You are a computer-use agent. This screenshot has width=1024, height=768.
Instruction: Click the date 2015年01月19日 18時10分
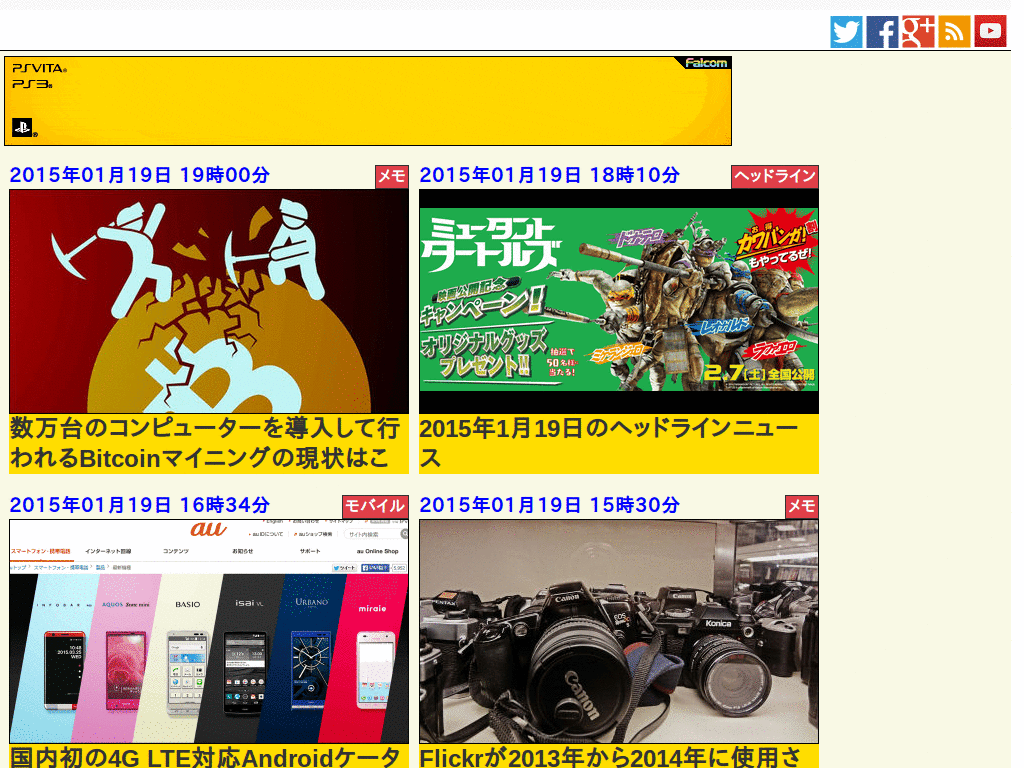coord(550,175)
